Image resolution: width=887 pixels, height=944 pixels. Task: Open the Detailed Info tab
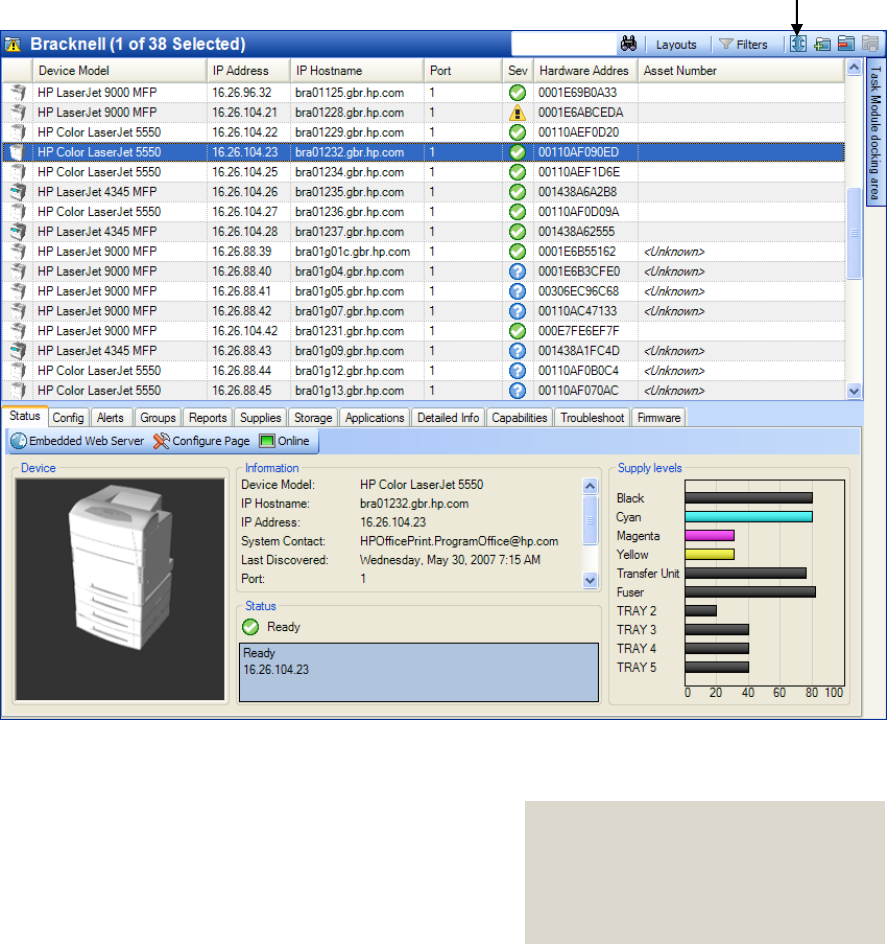coord(448,418)
